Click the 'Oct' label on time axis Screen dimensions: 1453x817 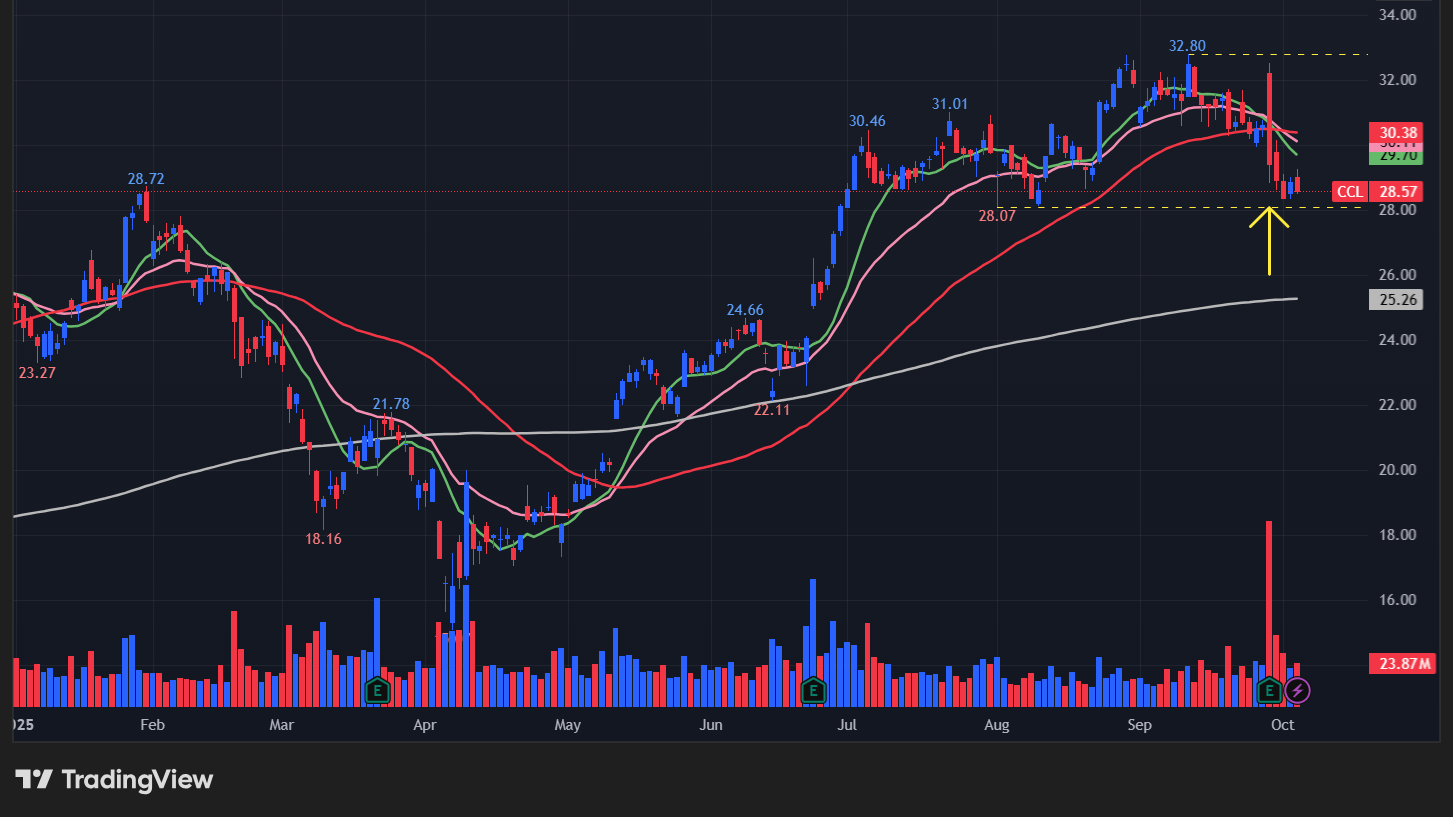coord(1281,724)
